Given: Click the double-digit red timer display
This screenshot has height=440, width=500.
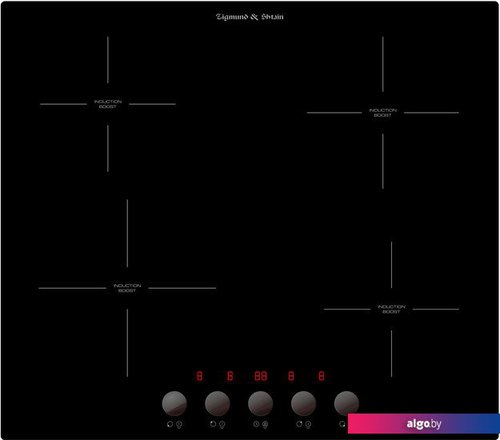Looking at the screenshot, I should click(x=261, y=376).
